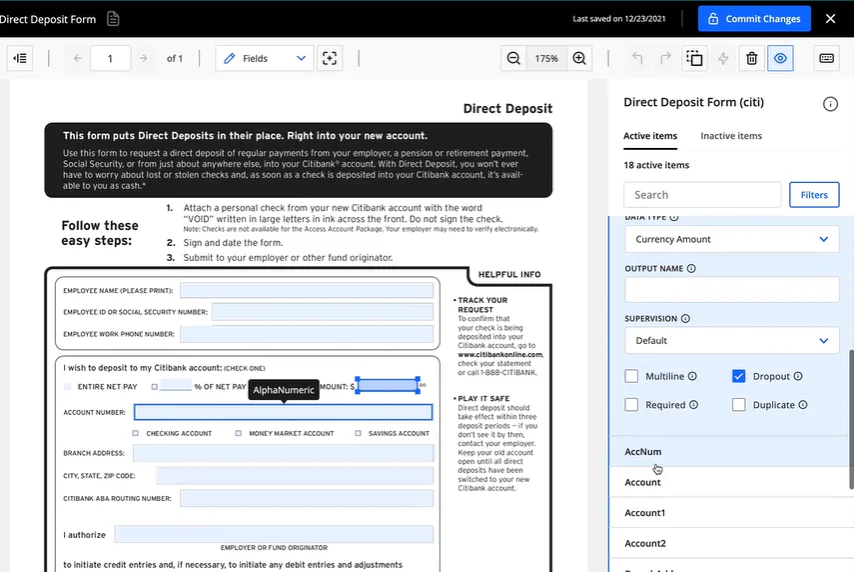Select the Account2 item in list

731,543
